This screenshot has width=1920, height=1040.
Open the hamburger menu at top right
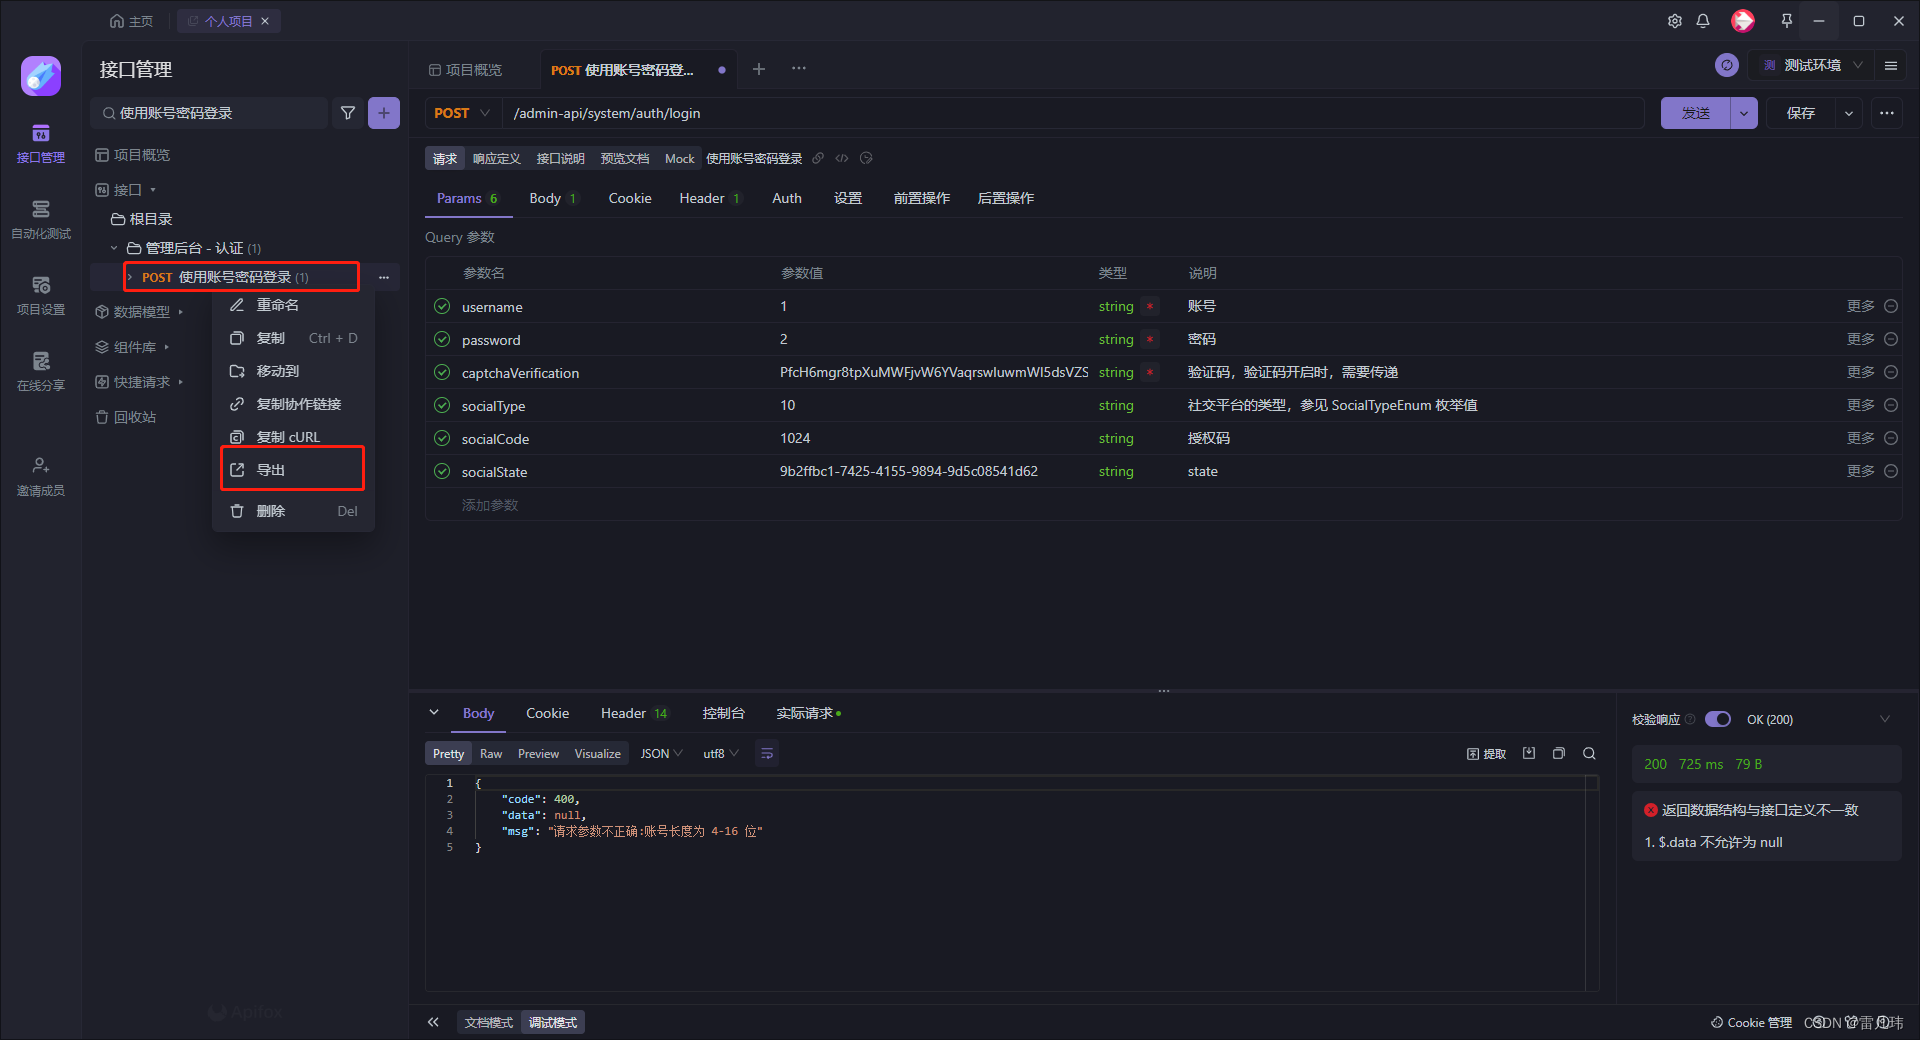click(x=1891, y=65)
